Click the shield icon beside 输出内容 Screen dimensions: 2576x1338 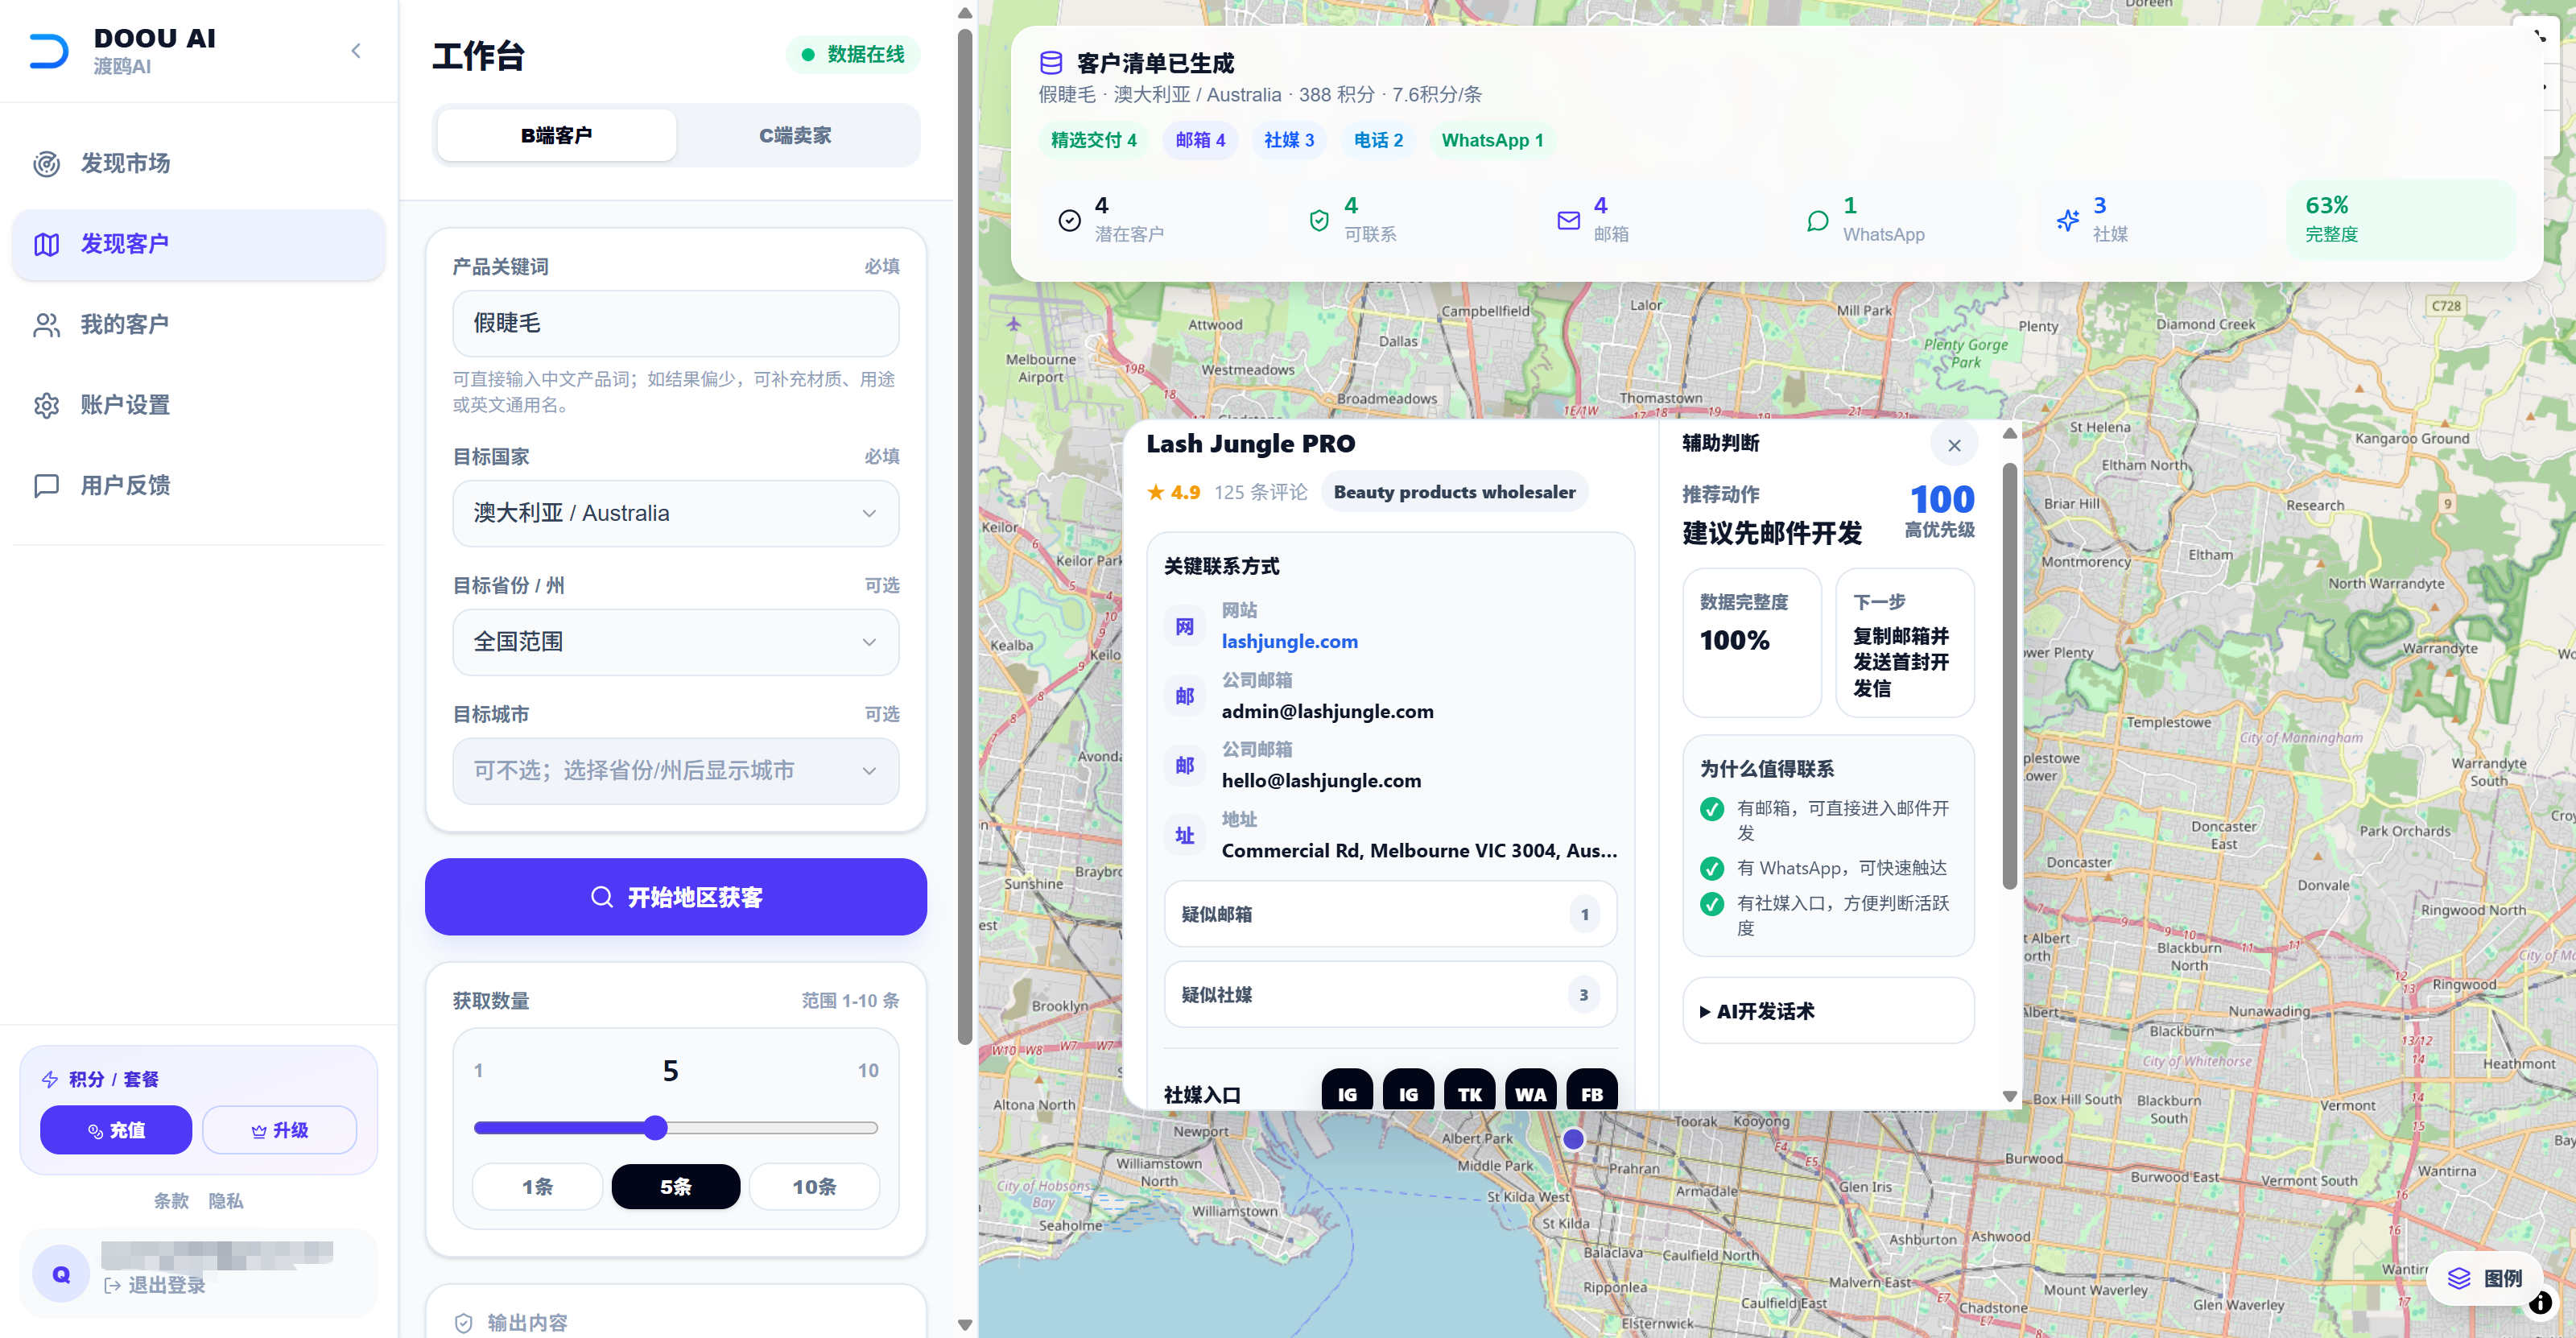(x=464, y=1322)
